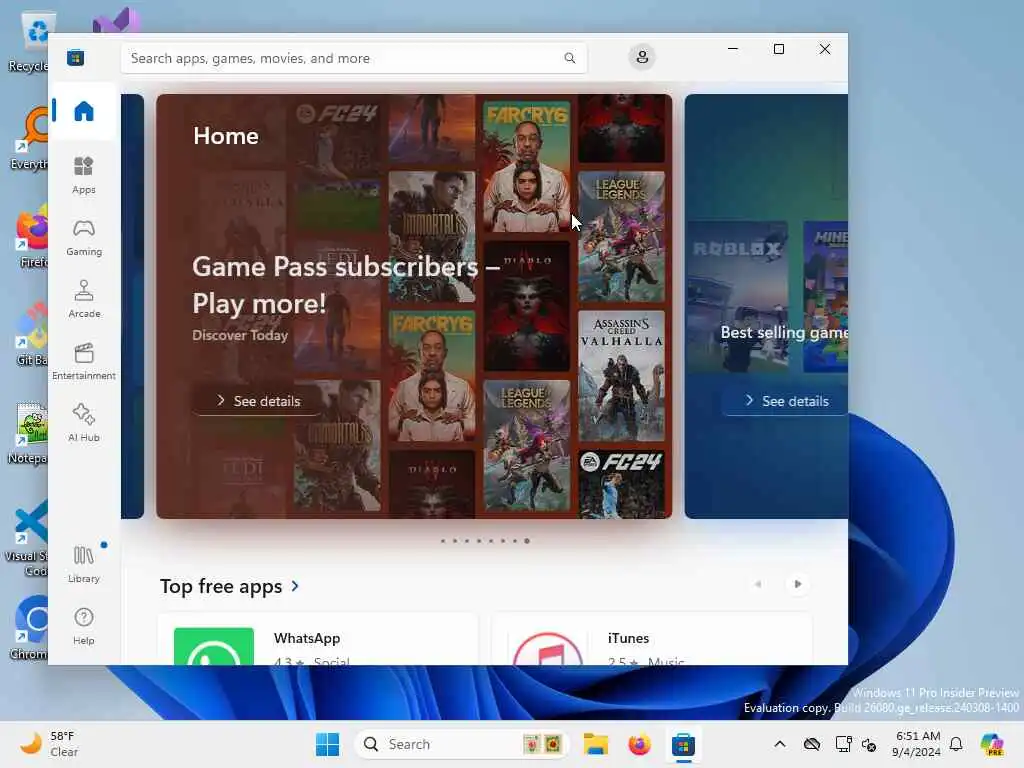1024x768 pixels.
Task: Show next top free apps with the right arrow
Action: tap(797, 584)
